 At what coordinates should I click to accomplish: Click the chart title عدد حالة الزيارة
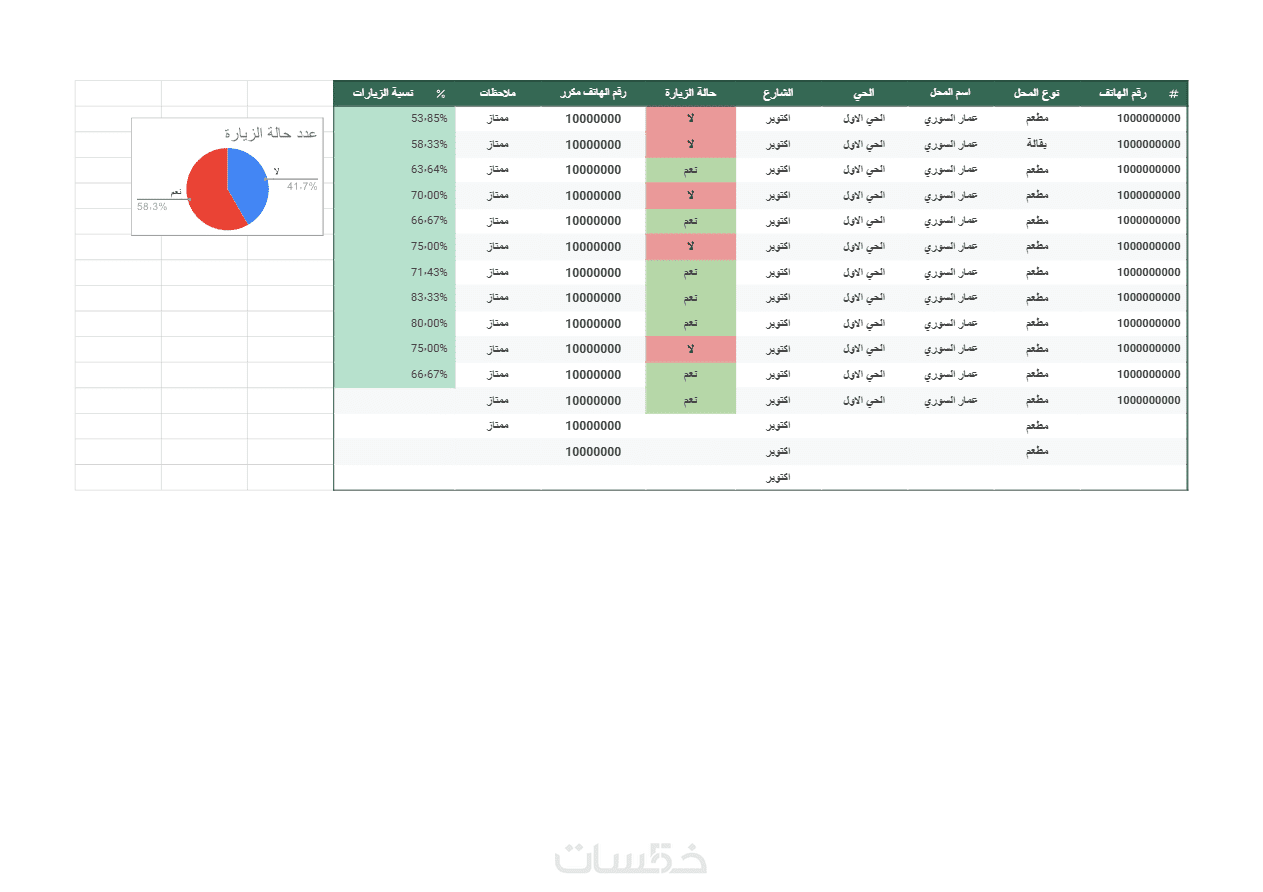tap(270, 134)
